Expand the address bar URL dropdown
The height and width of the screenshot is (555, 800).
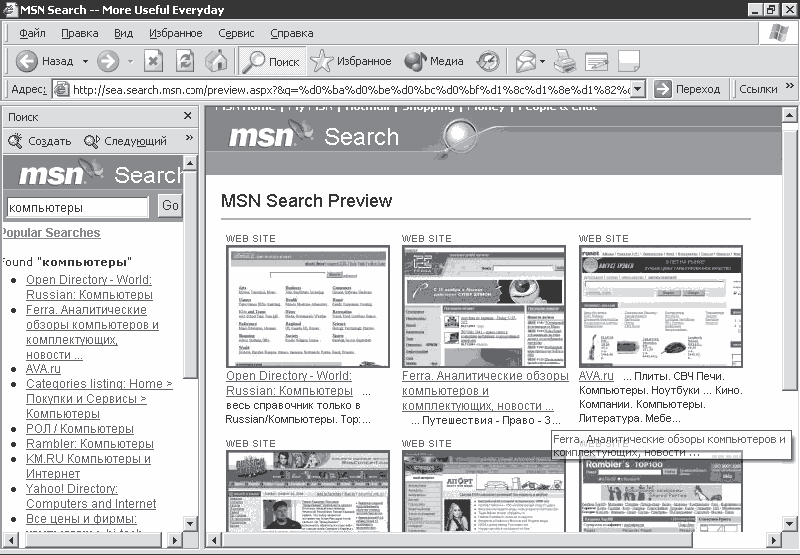tap(638, 89)
